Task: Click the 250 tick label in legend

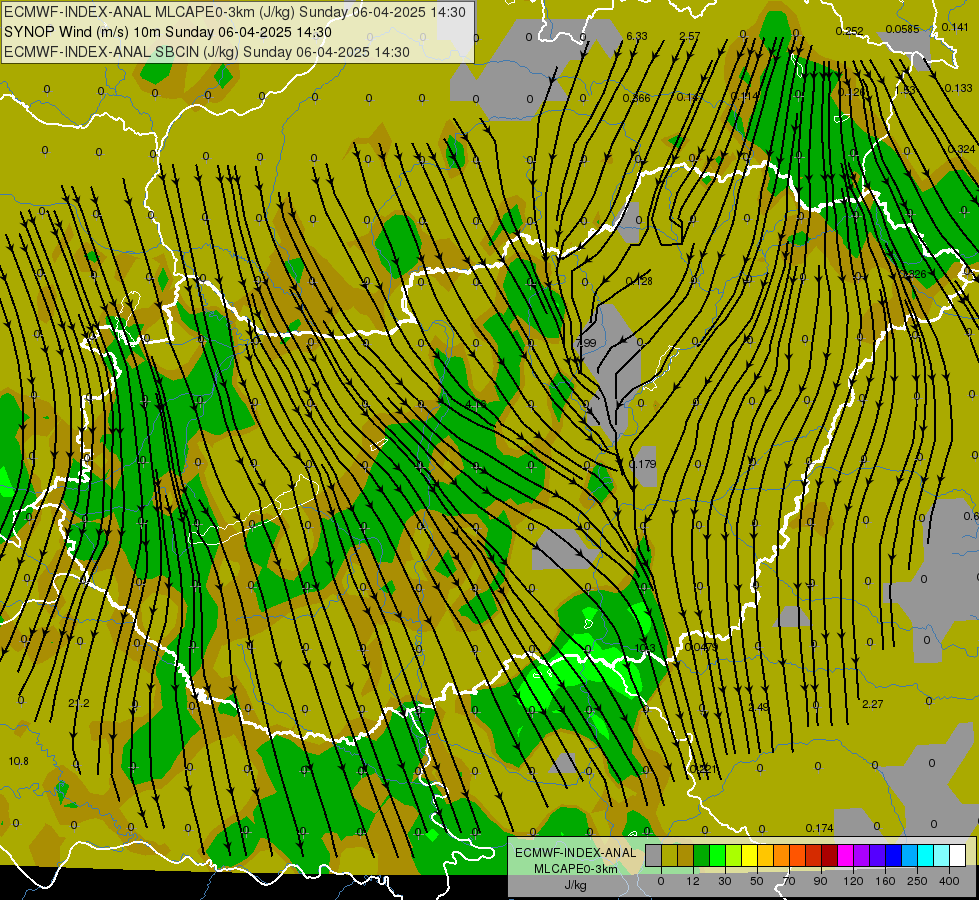Action: 917,881
